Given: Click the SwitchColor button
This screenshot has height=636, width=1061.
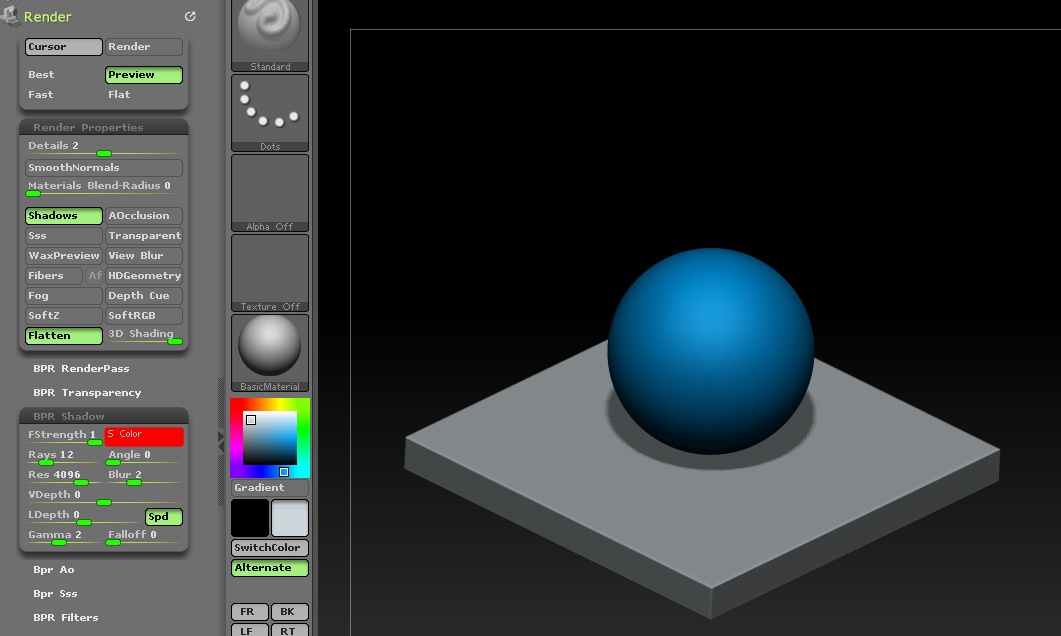Looking at the screenshot, I should click(x=270, y=547).
